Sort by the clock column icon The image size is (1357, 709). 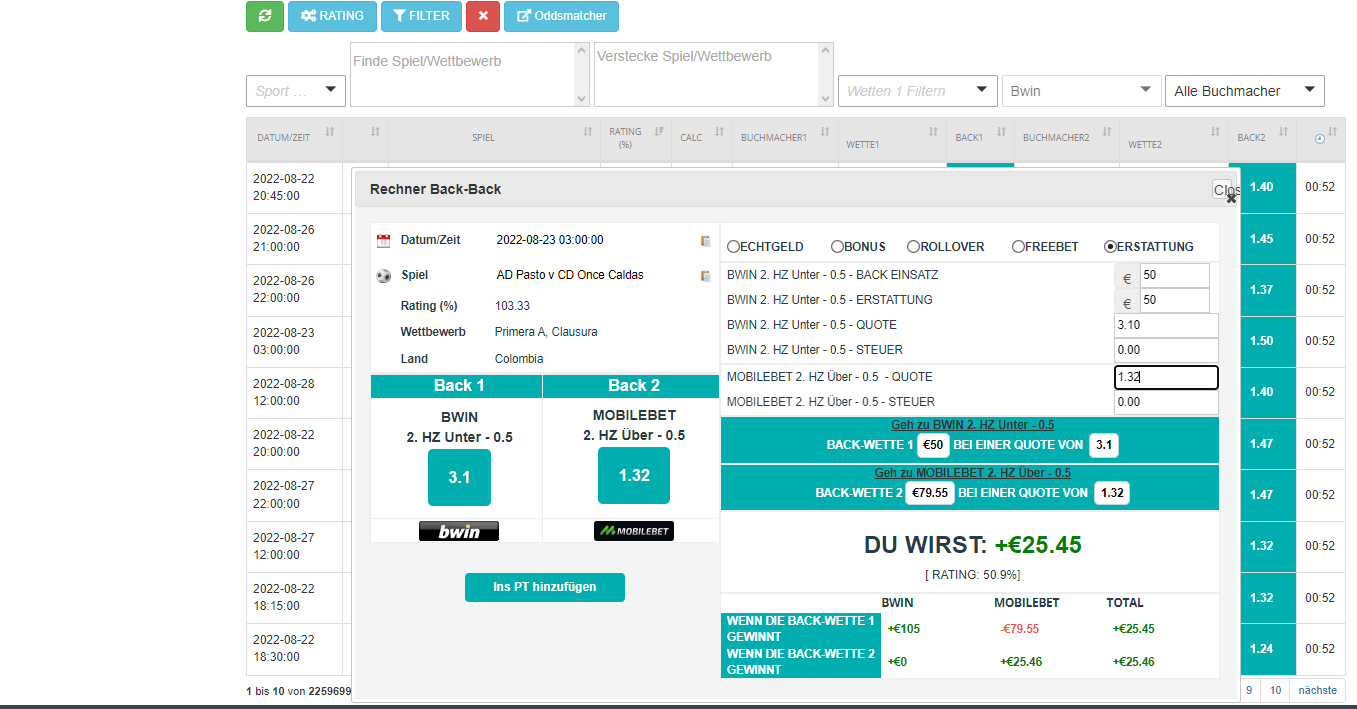(1319, 138)
